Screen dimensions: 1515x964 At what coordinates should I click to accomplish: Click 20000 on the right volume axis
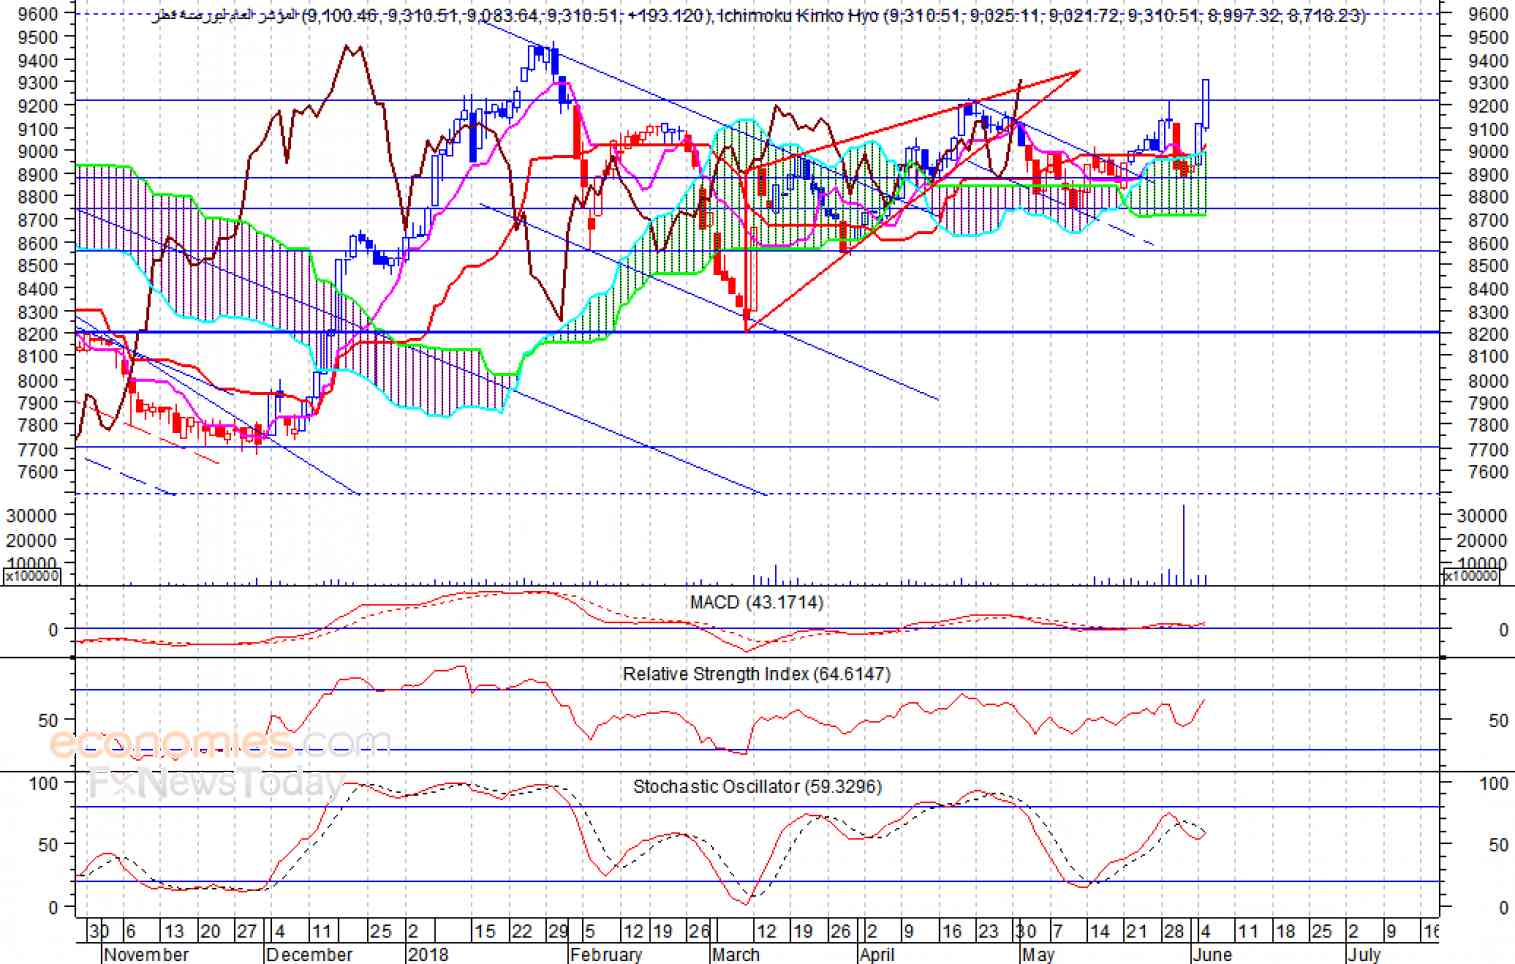pyautogui.click(x=1482, y=541)
